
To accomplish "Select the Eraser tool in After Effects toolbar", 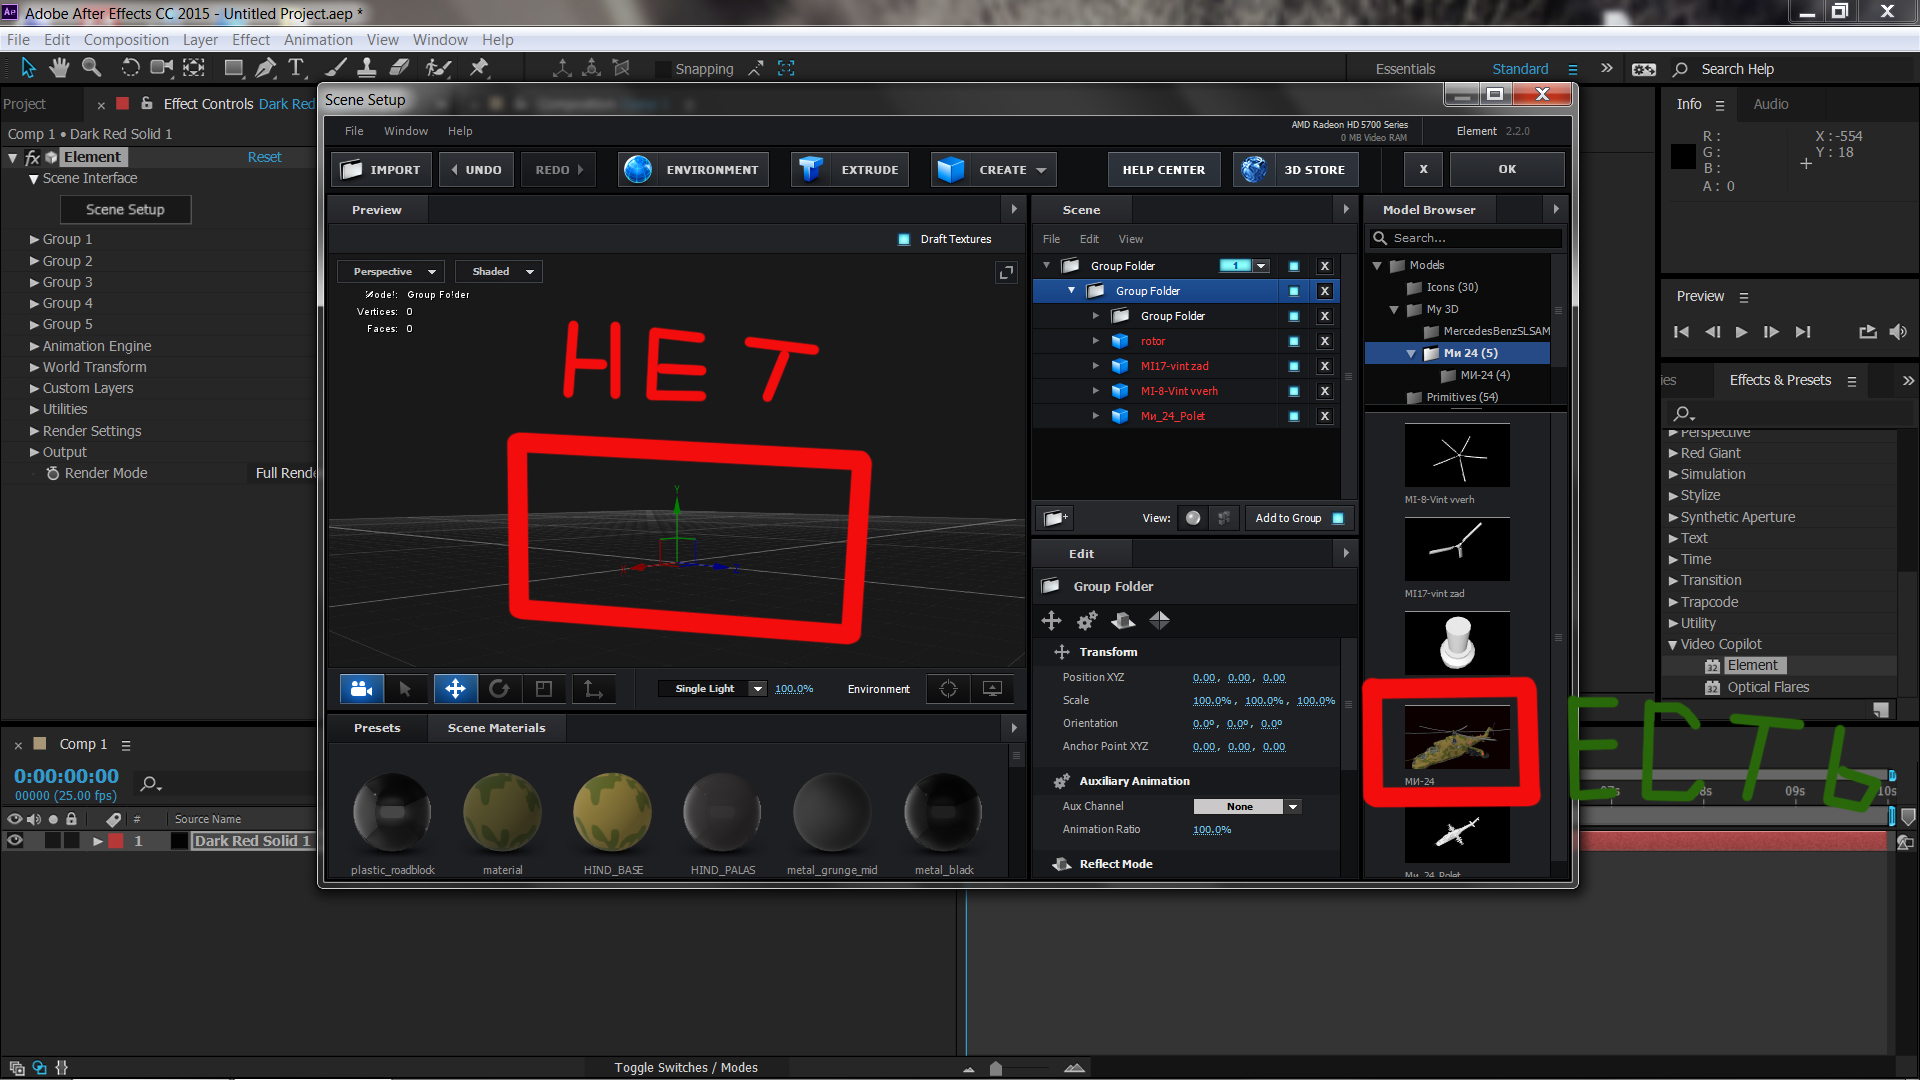I will click(x=399, y=68).
